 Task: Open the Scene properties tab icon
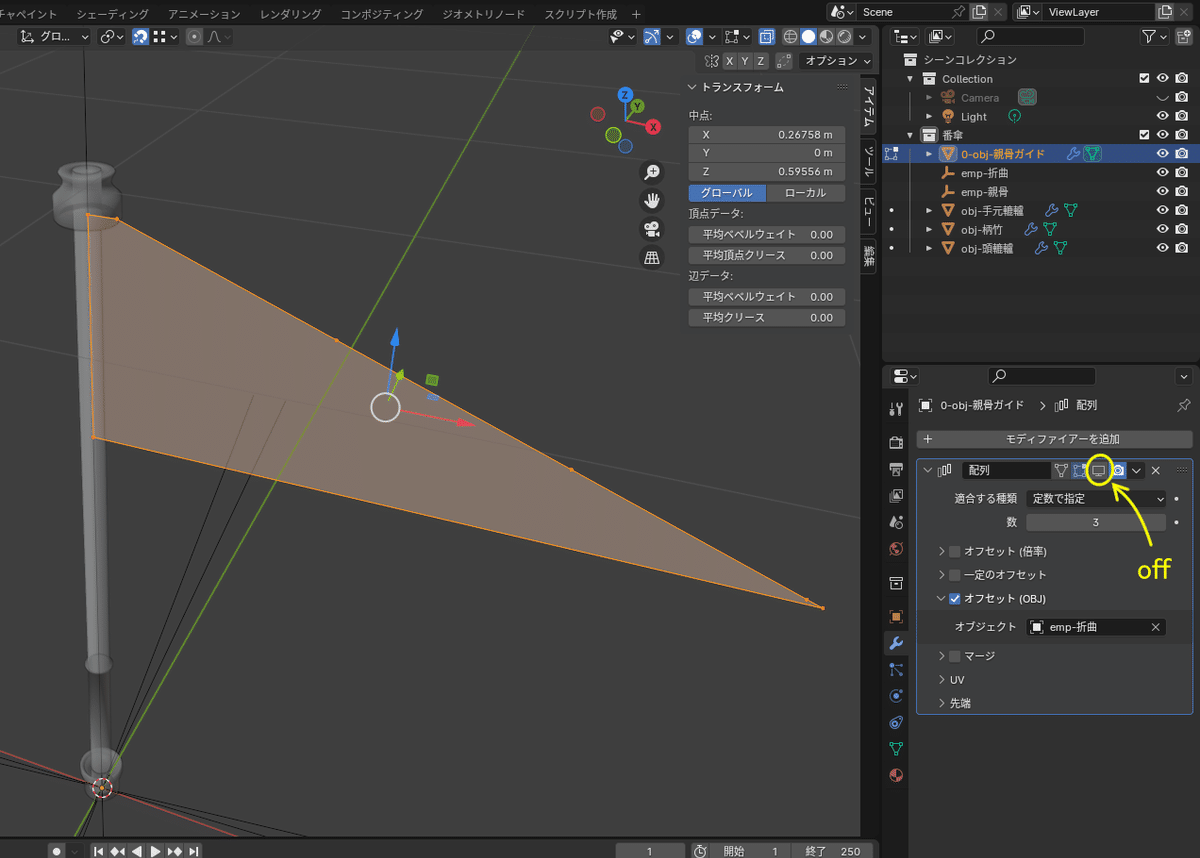pos(896,522)
